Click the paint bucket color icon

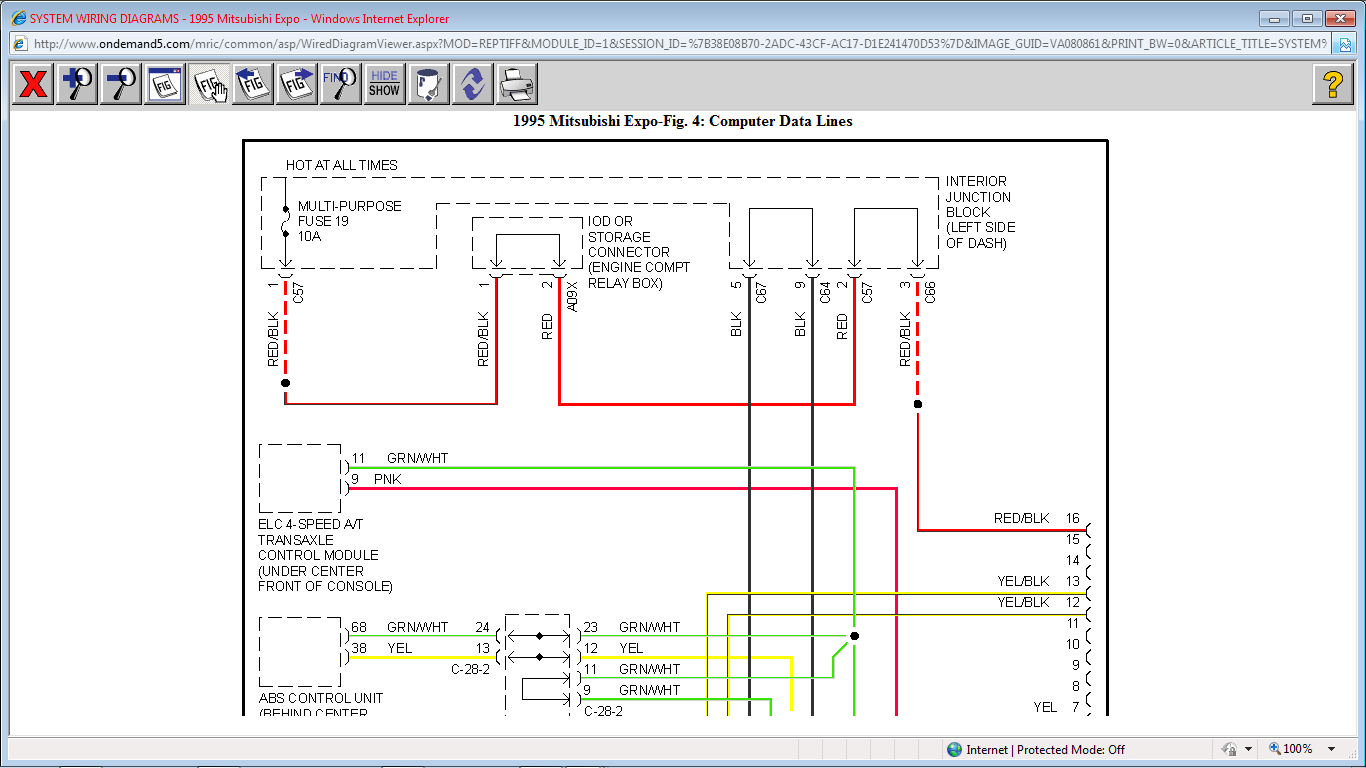(x=429, y=84)
